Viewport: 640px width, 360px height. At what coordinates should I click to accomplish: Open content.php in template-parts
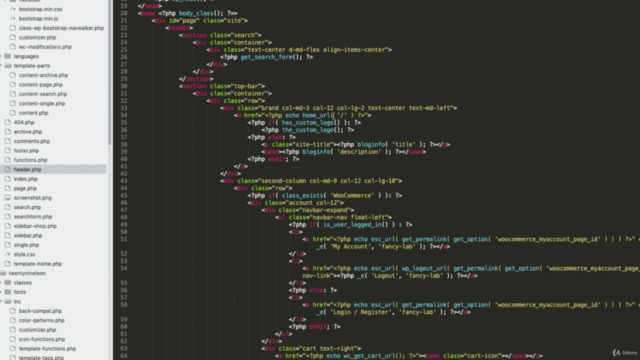(x=33, y=113)
